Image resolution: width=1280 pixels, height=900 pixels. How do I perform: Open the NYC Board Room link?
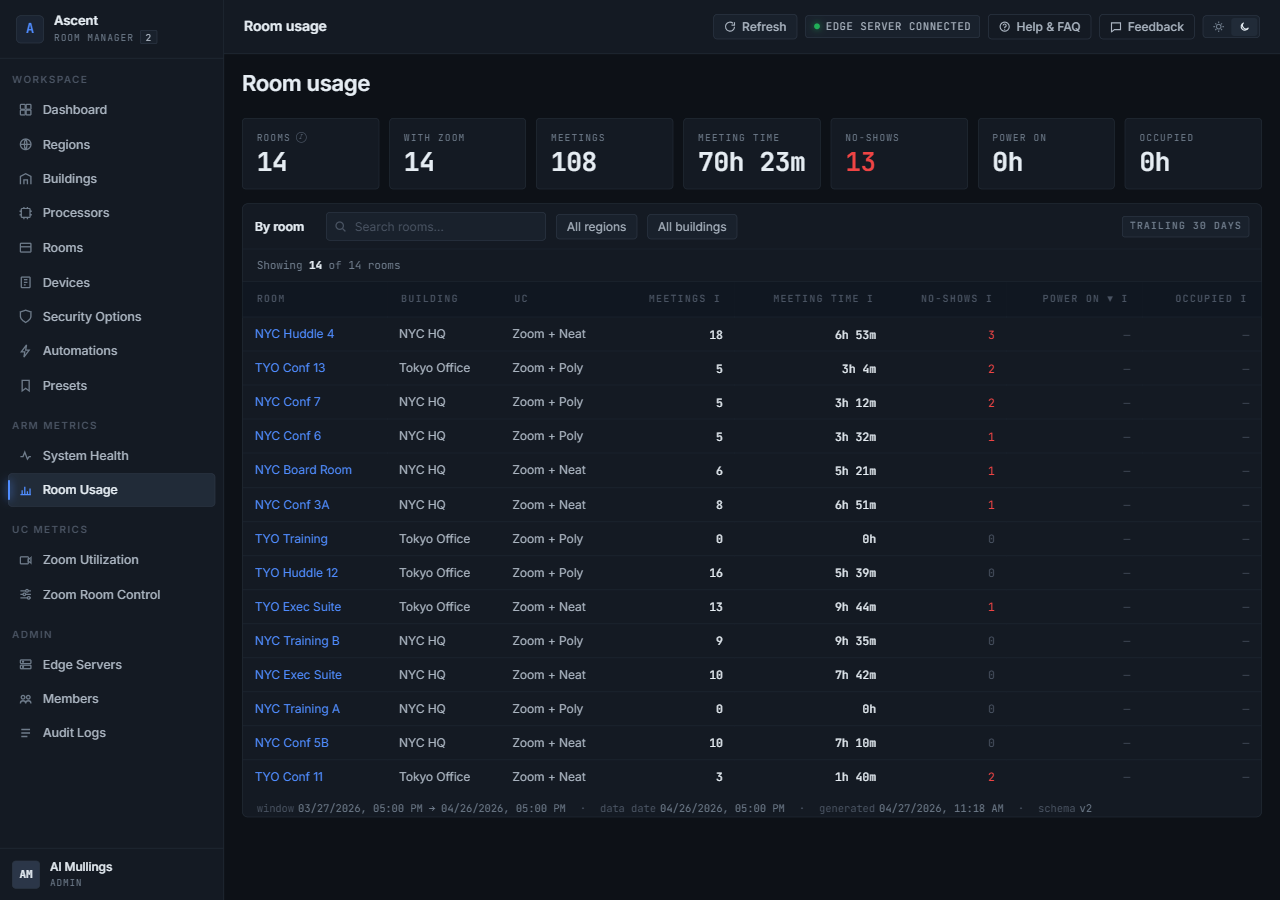click(x=303, y=470)
